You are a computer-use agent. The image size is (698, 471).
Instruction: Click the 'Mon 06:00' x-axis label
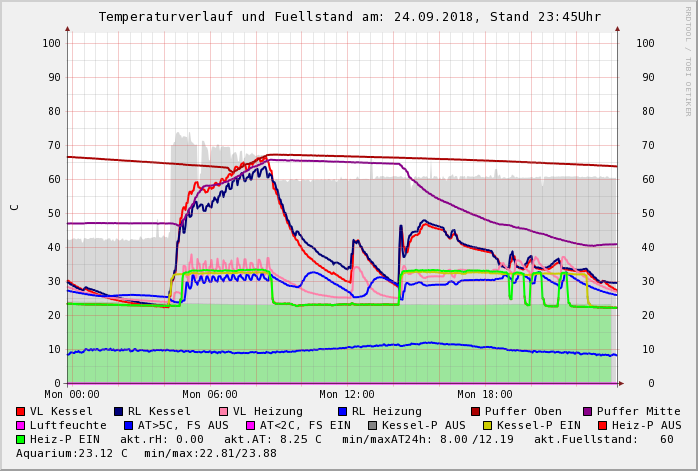pos(210,394)
